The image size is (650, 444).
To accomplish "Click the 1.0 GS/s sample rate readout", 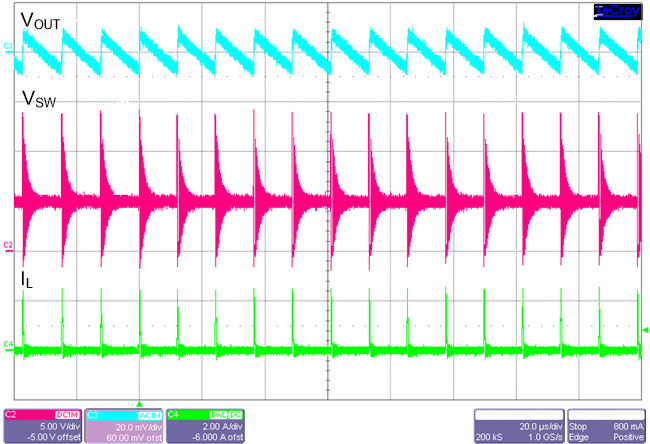I will [542, 437].
